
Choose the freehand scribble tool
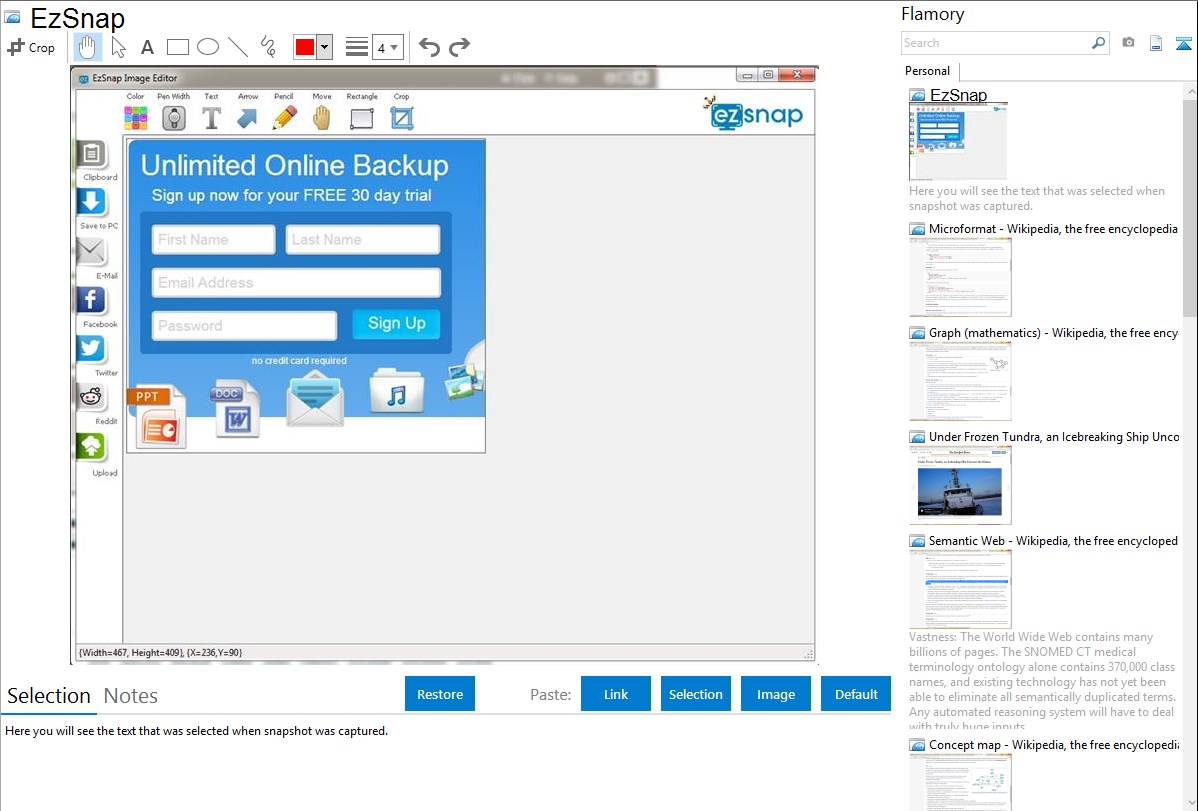pos(267,47)
